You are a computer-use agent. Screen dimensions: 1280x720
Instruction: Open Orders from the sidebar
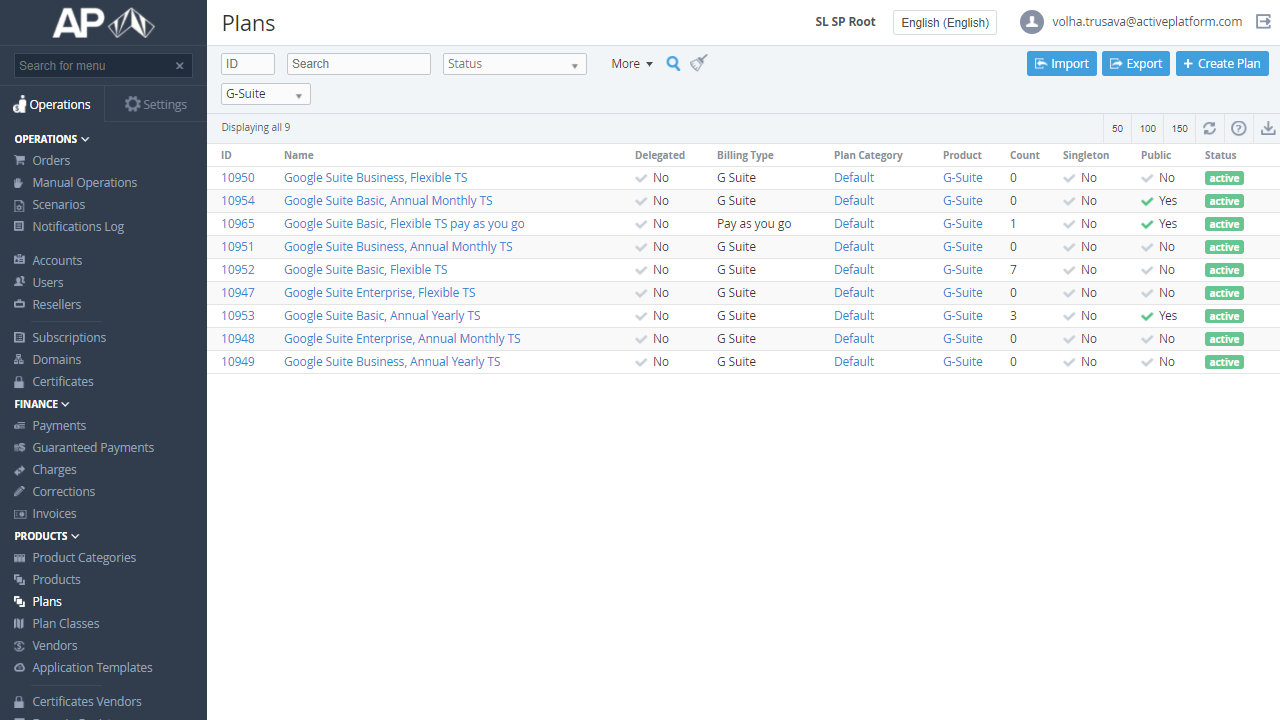coord(51,160)
